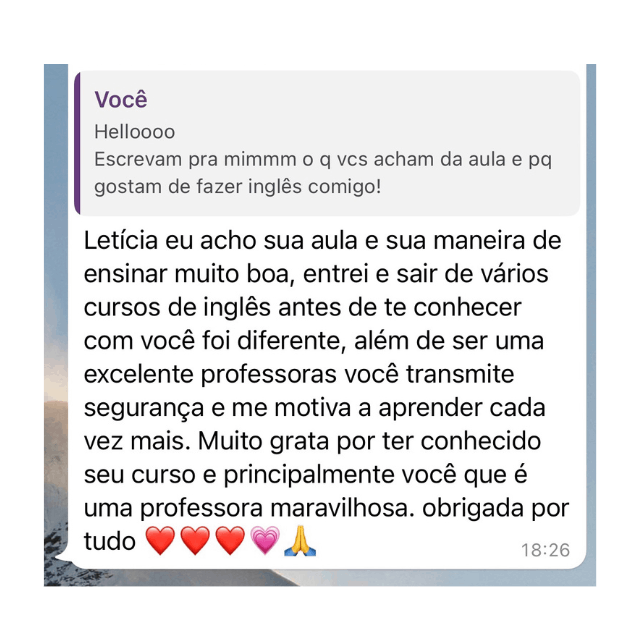Click the word 'Letícia' in the message
The image size is (640, 640).
121,240
